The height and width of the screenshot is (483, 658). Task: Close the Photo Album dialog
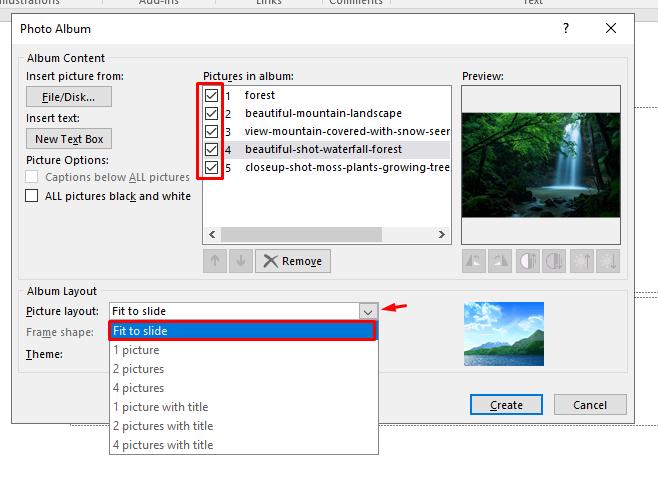click(611, 29)
